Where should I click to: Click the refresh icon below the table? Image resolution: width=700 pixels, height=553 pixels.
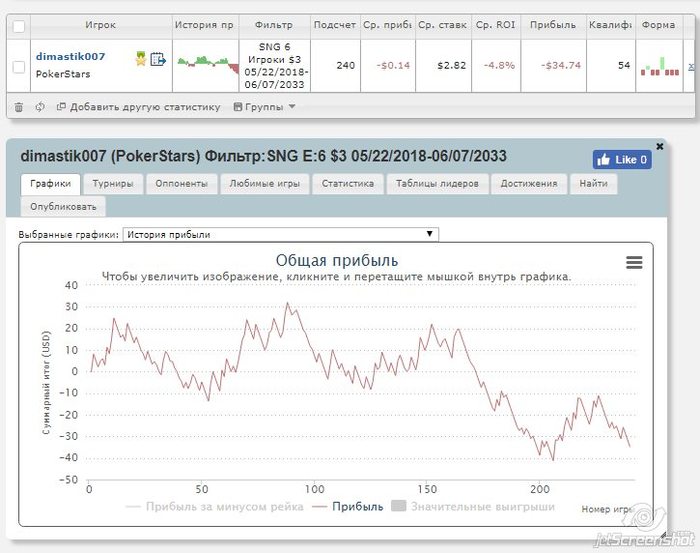(x=40, y=107)
